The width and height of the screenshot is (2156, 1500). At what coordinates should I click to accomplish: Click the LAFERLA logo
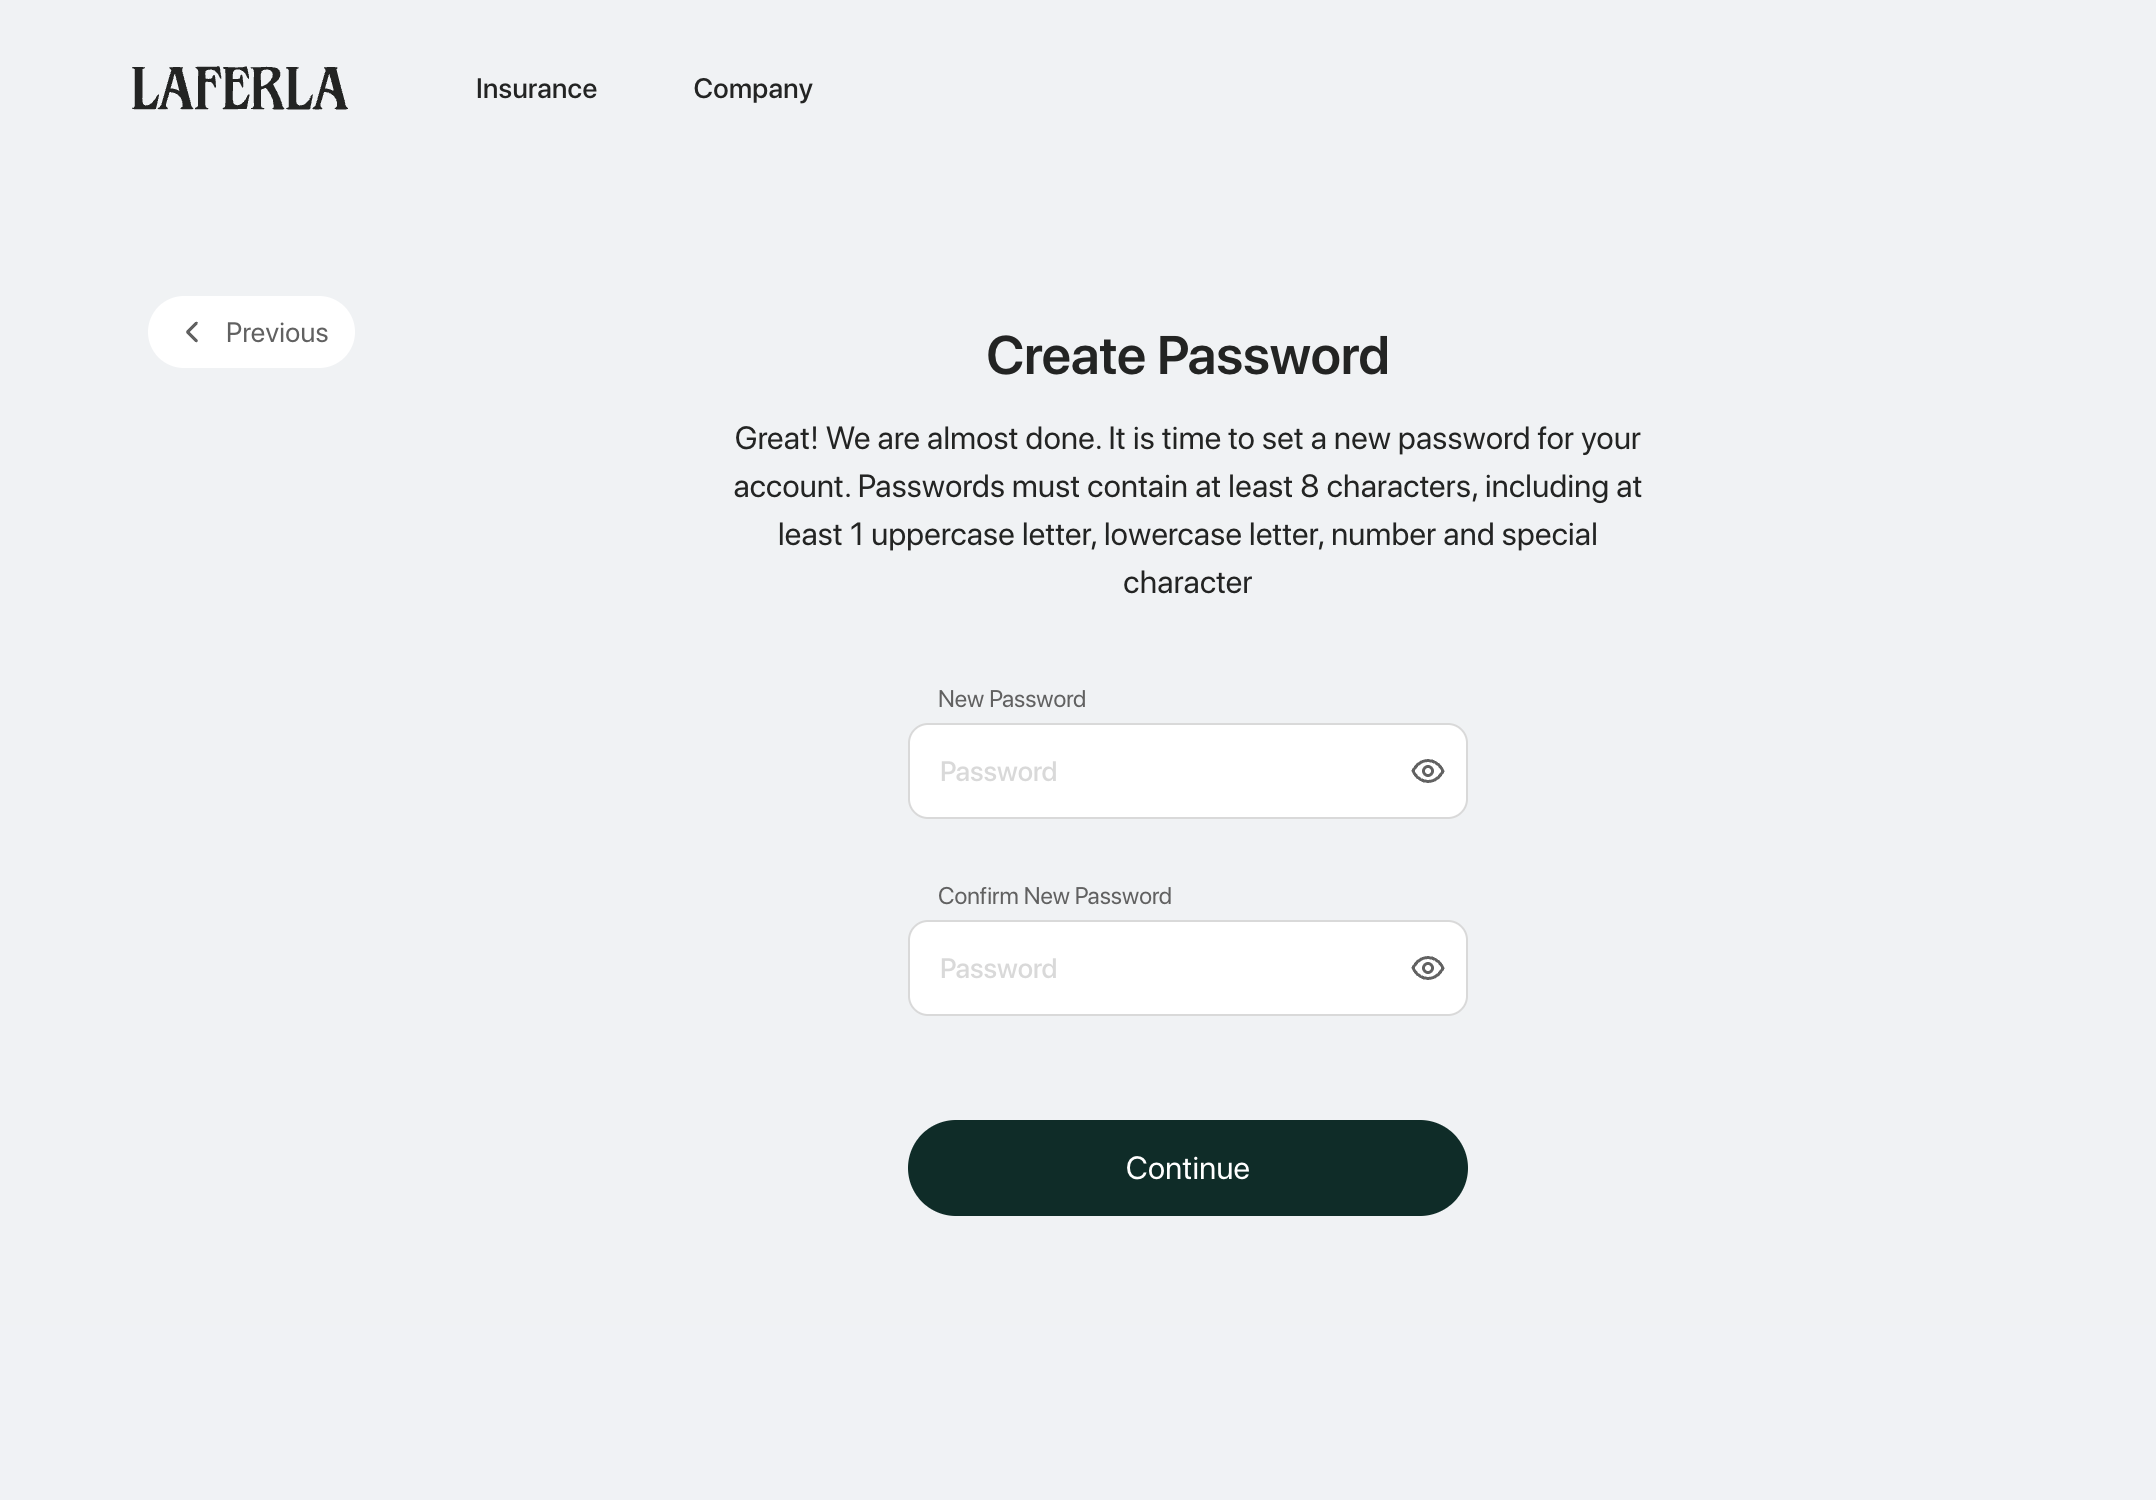(240, 88)
